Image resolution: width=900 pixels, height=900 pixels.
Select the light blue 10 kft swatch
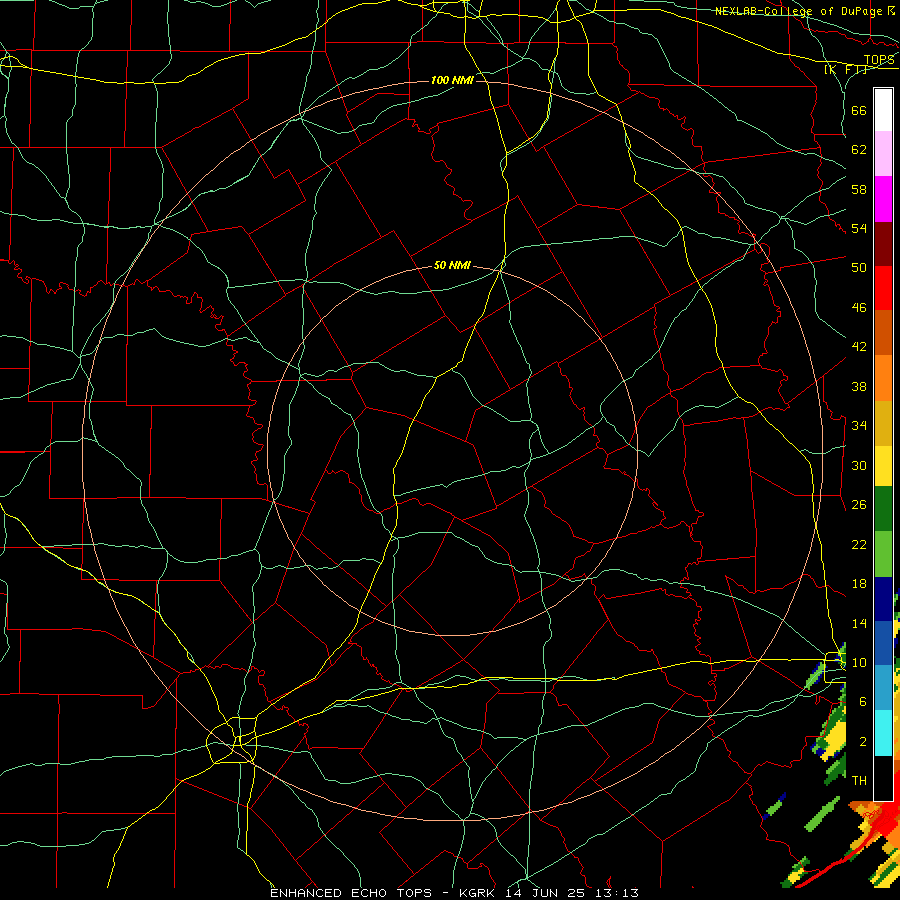coord(883,688)
